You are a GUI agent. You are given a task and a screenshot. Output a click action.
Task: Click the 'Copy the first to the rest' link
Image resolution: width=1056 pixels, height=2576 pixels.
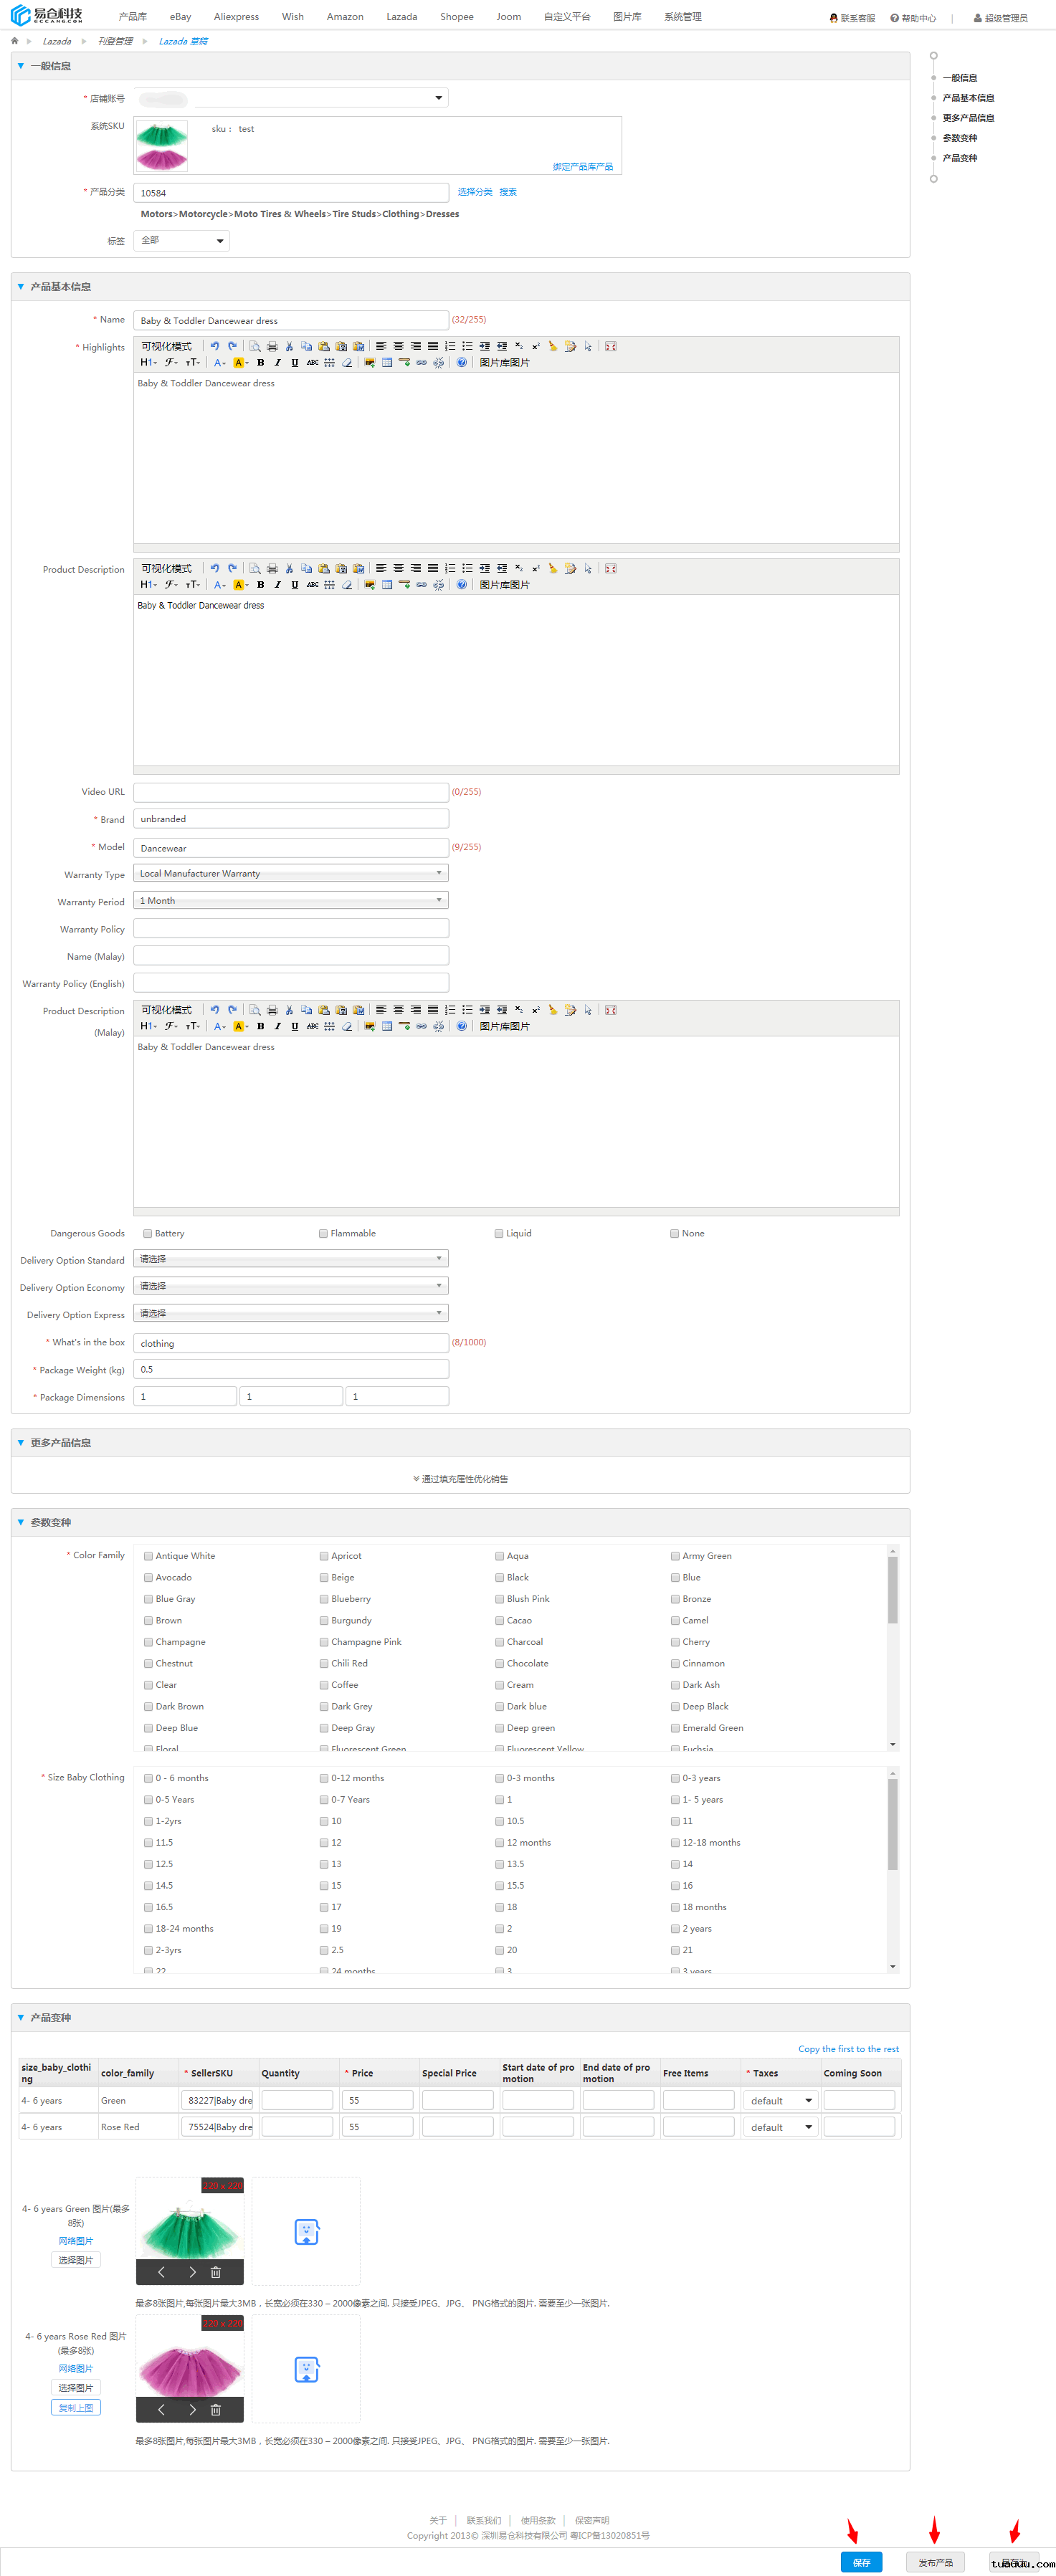(848, 2049)
